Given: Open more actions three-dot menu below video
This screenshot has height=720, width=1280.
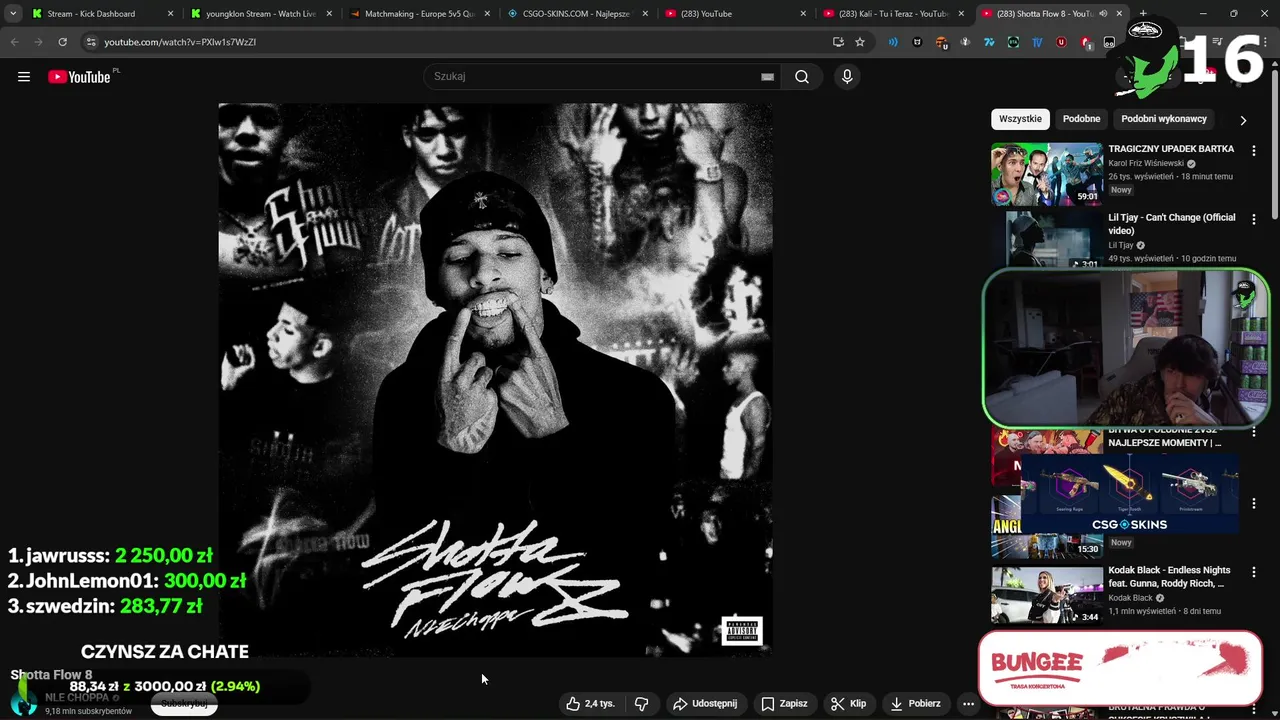Looking at the screenshot, I should 968,704.
